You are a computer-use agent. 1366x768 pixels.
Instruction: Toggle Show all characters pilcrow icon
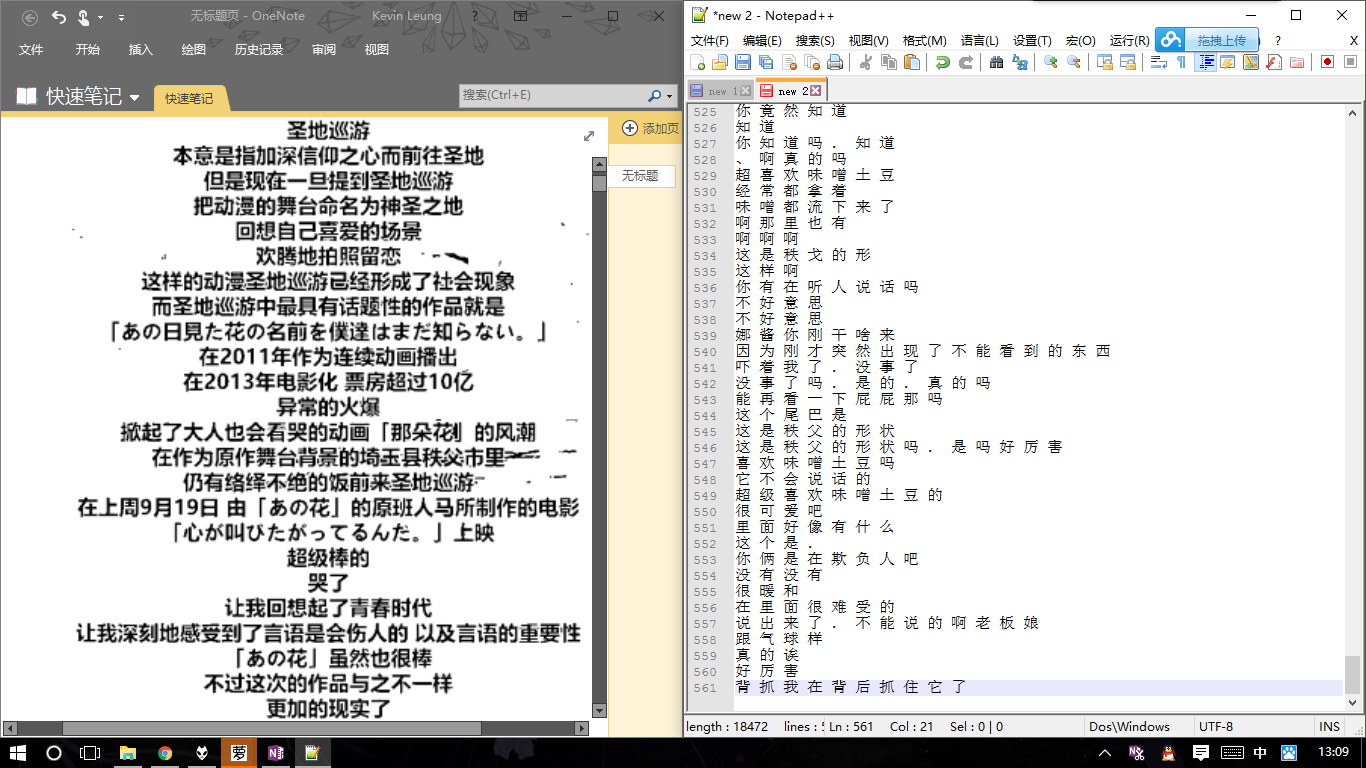(1181, 62)
